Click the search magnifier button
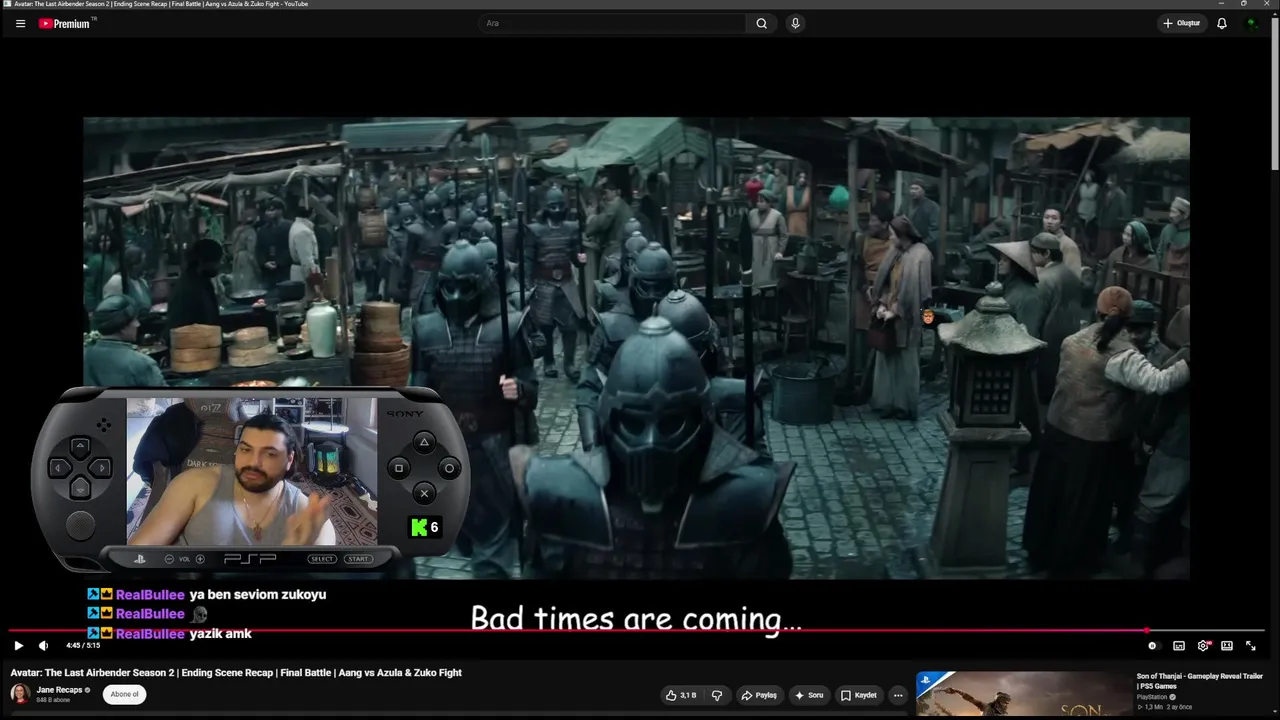 click(x=761, y=23)
